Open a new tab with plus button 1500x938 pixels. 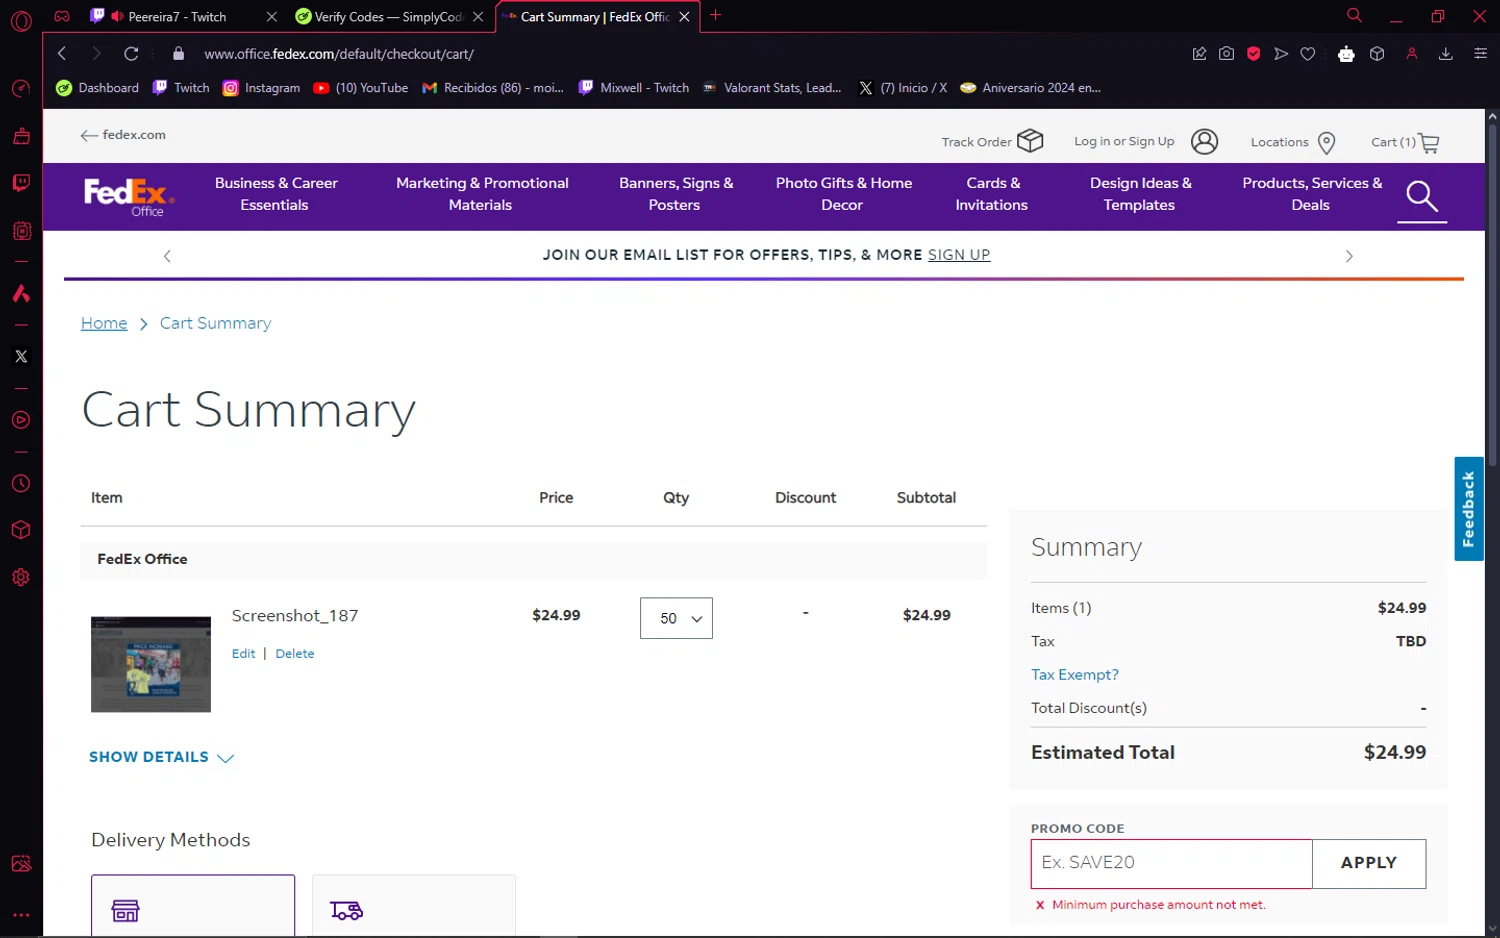(x=715, y=15)
